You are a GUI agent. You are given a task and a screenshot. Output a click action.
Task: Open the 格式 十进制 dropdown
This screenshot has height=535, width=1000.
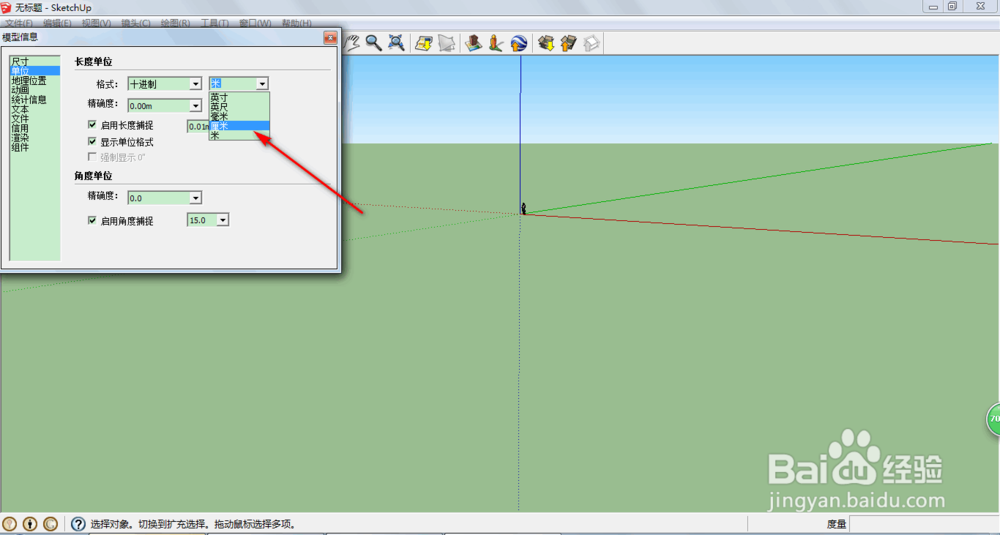coord(165,84)
